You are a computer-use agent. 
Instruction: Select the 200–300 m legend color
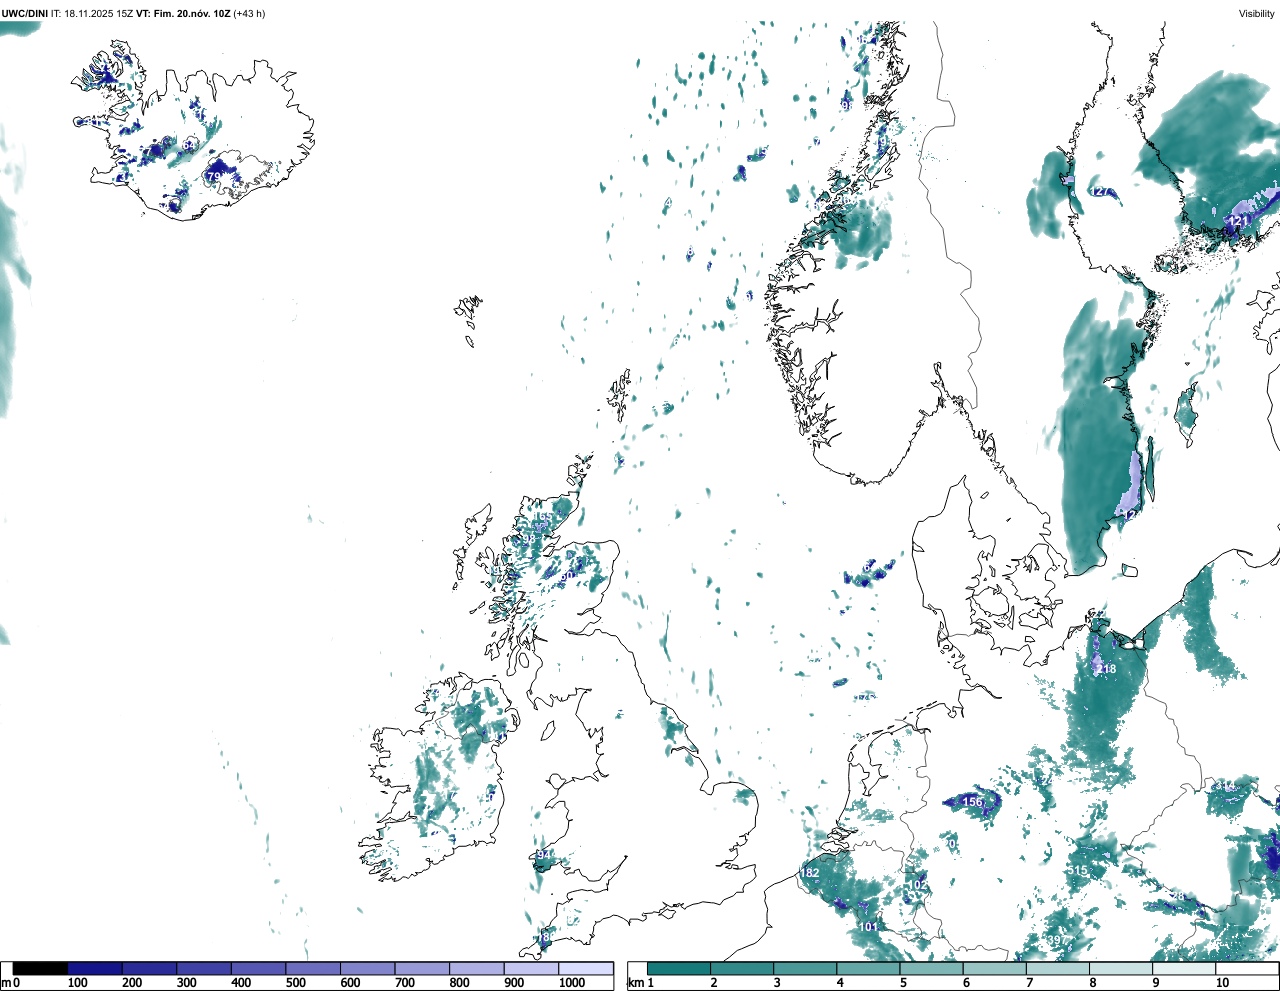pyautogui.click(x=150, y=969)
